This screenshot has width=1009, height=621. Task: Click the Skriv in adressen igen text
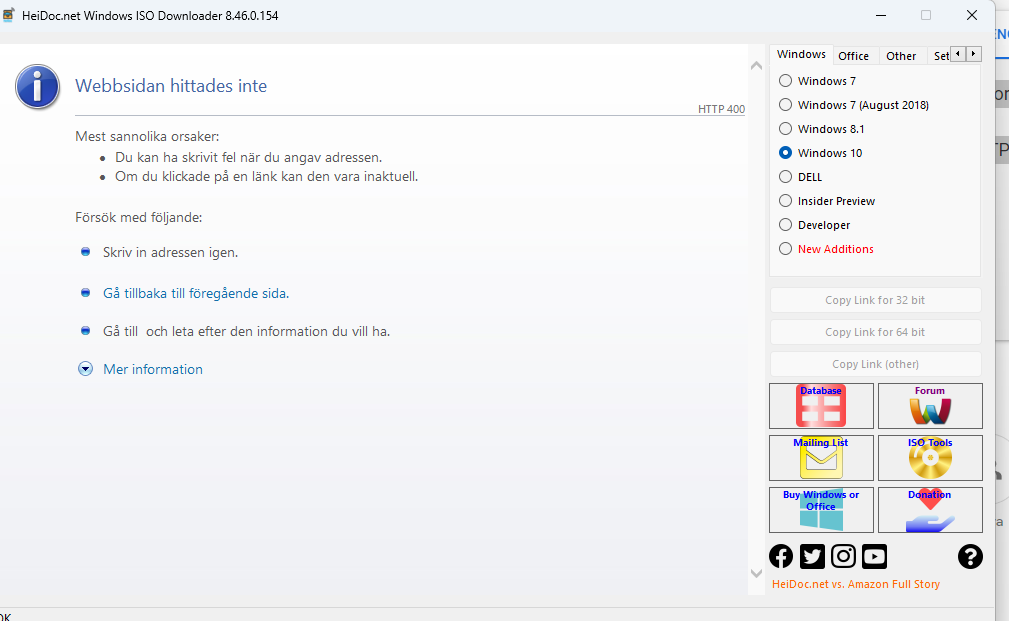[x=171, y=252]
